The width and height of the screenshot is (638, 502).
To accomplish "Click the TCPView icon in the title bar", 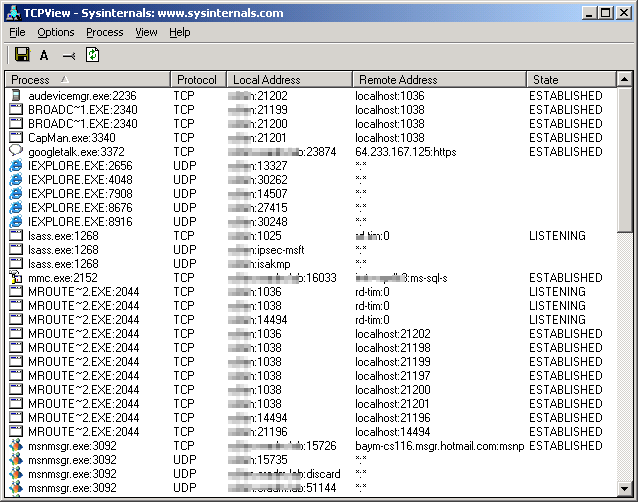I will [13, 13].
